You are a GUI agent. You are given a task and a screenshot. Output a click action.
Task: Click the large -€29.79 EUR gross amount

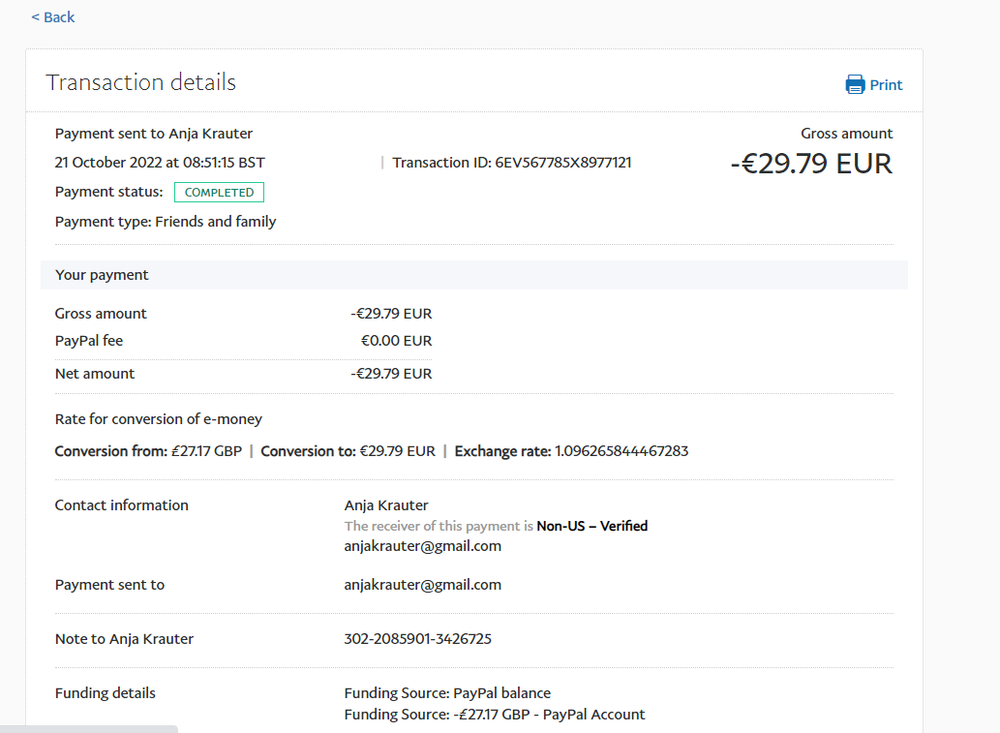pyautogui.click(x=811, y=163)
